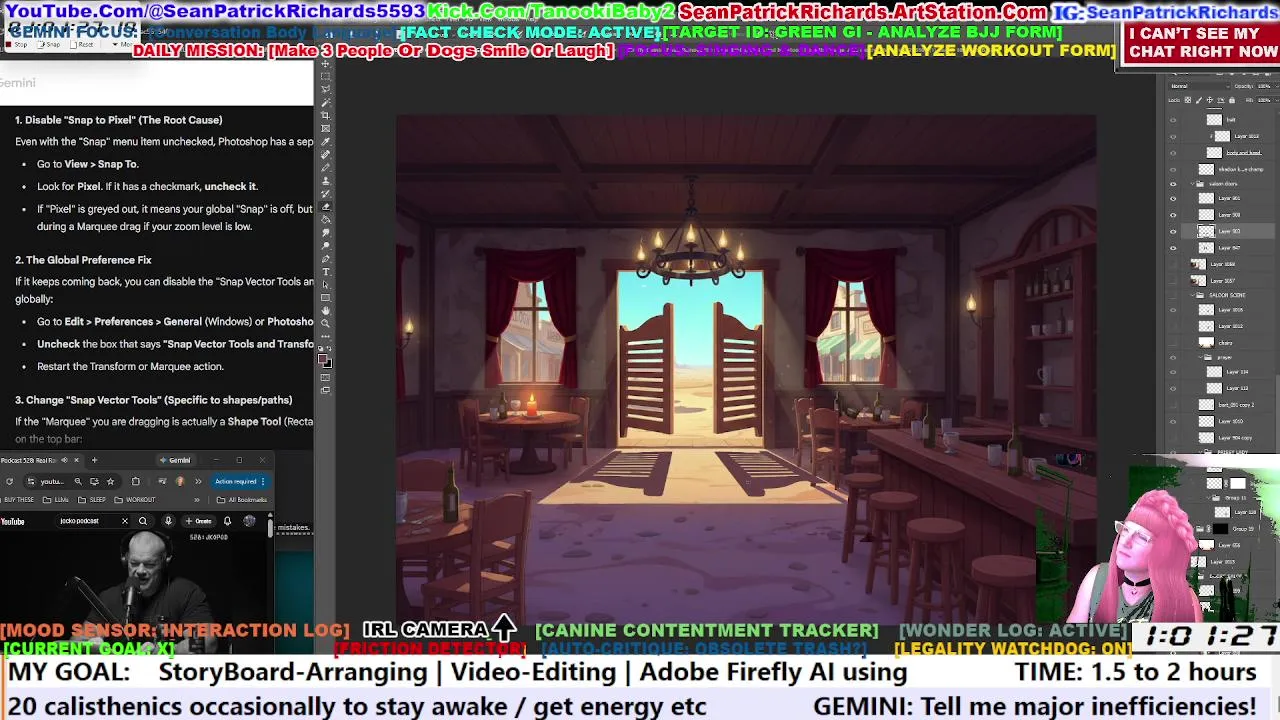The height and width of the screenshot is (720, 1280).
Task: Open YouTube notifications bell
Action: [227, 521]
